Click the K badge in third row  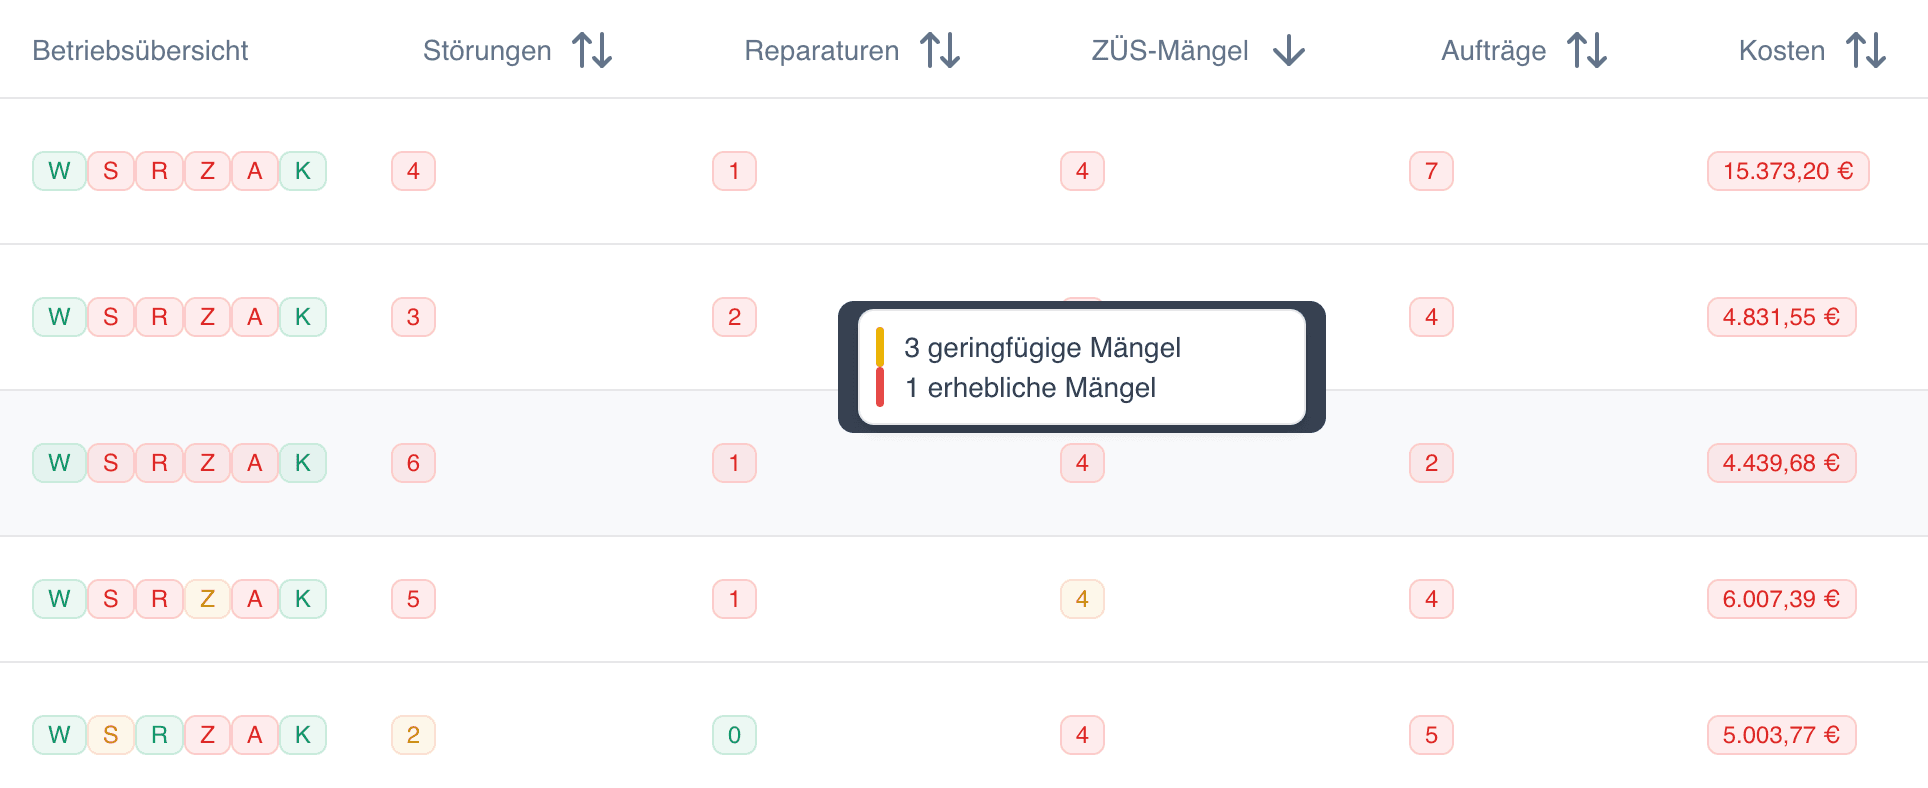[x=303, y=463]
